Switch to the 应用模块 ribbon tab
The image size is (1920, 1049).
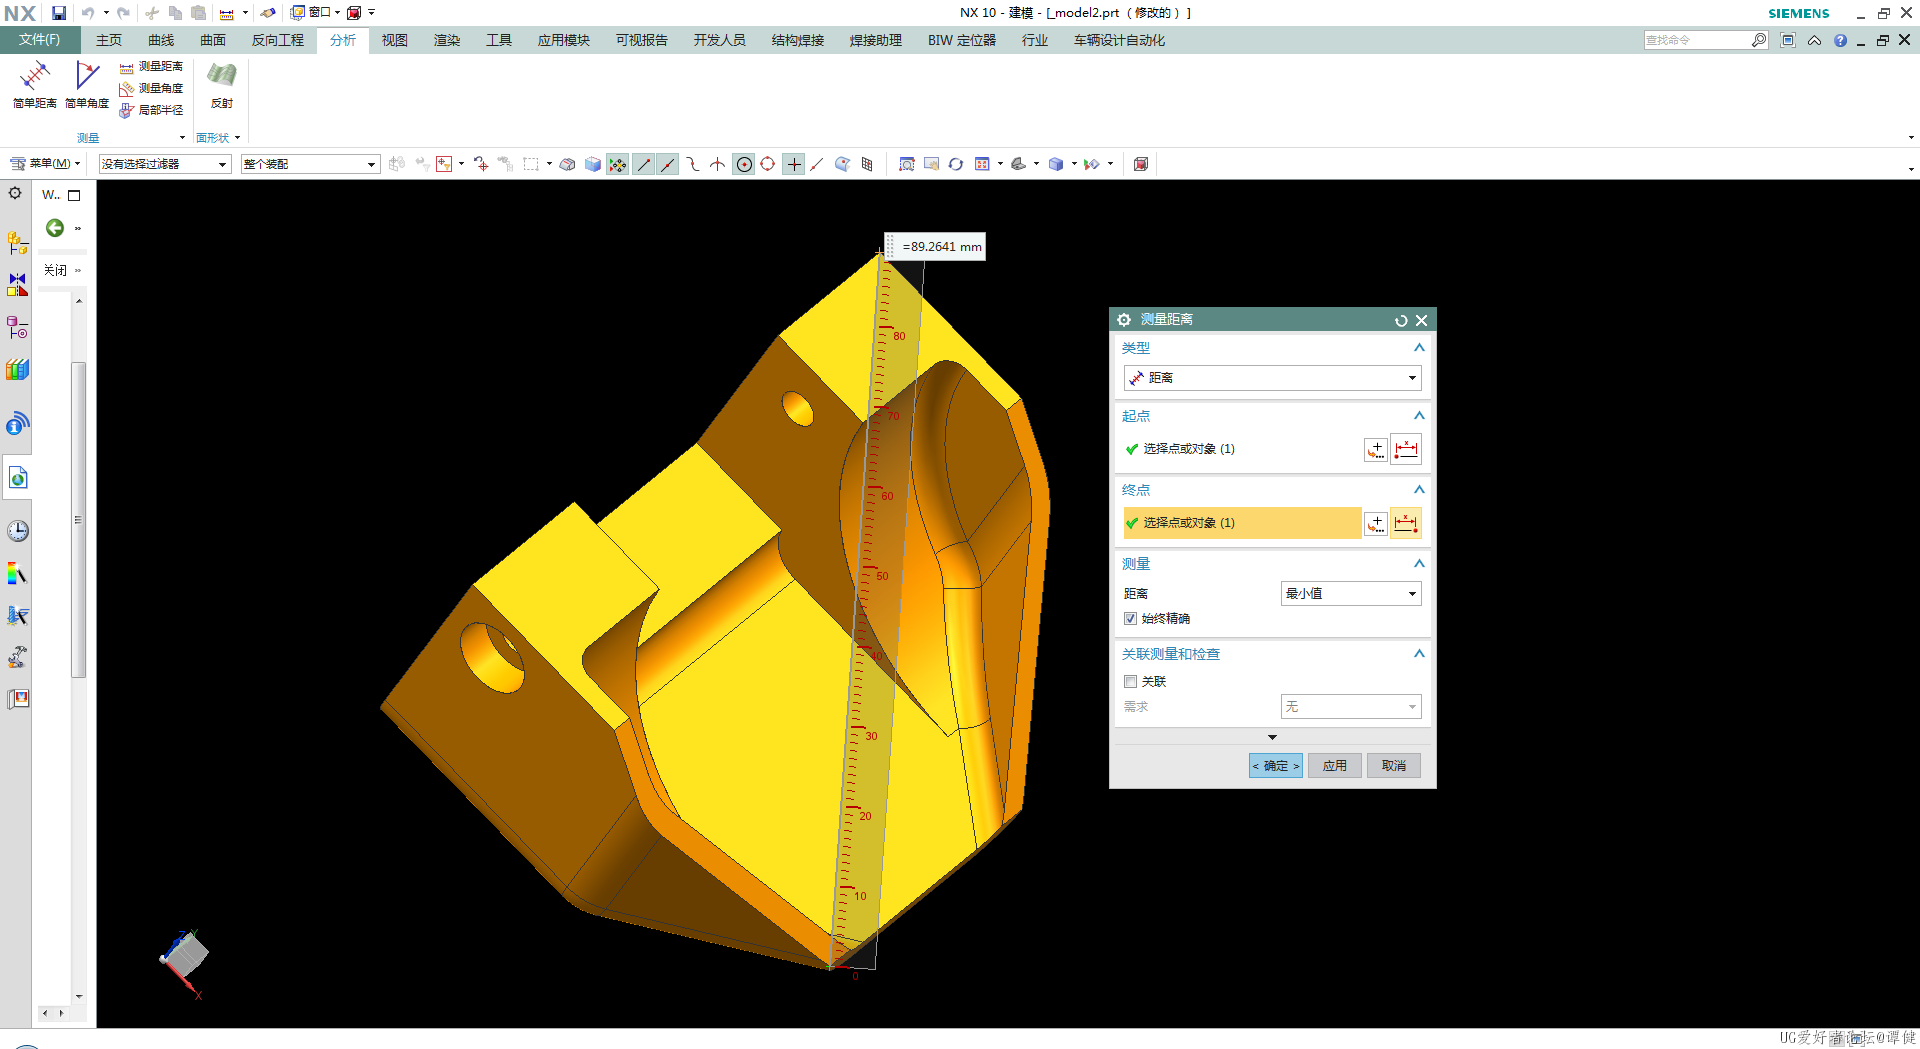coord(564,40)
